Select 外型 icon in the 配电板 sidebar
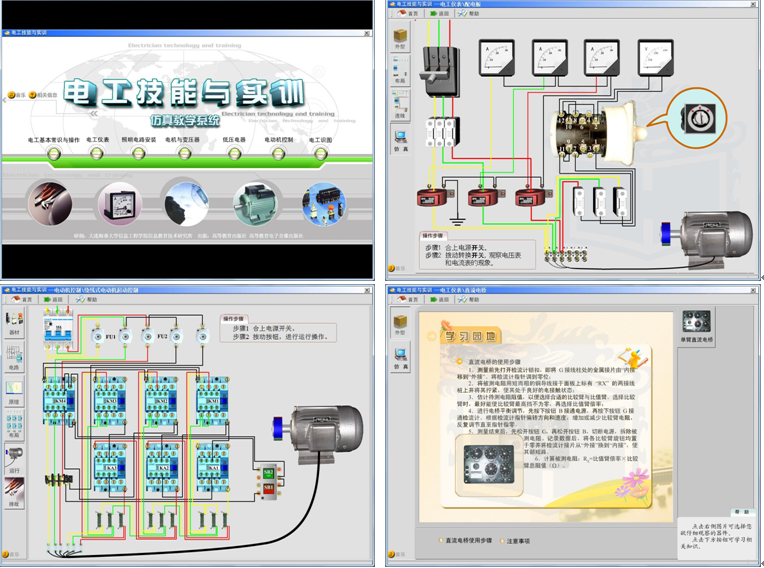This screenshot has height=568, width=764. pyautogui.click(x=400, y=39)
